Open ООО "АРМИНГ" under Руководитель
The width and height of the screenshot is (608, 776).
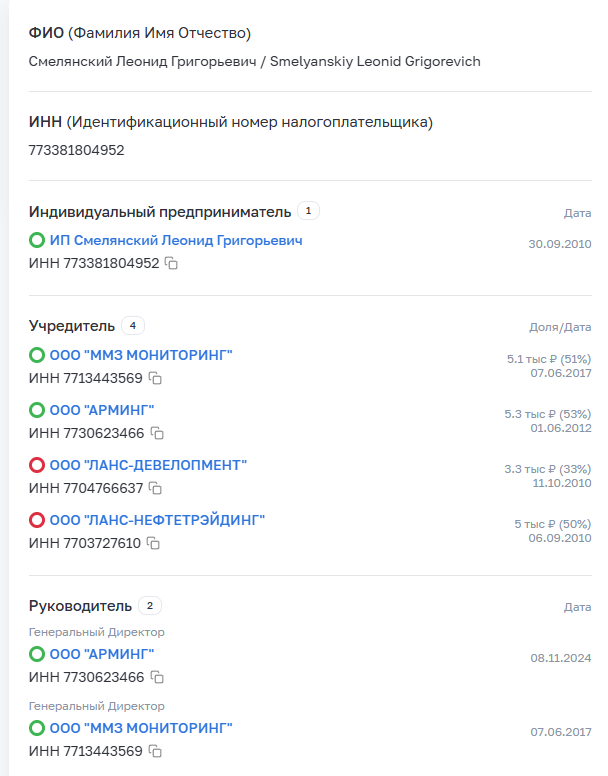point(102,654)
